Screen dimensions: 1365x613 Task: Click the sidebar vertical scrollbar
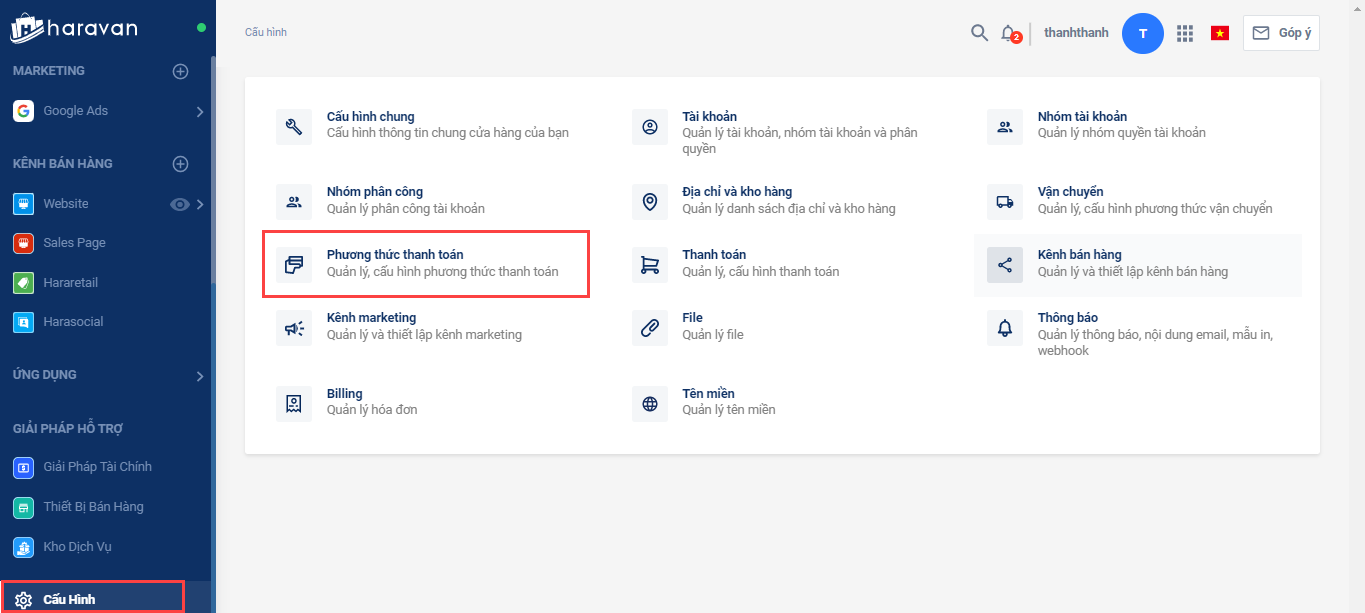213,170
